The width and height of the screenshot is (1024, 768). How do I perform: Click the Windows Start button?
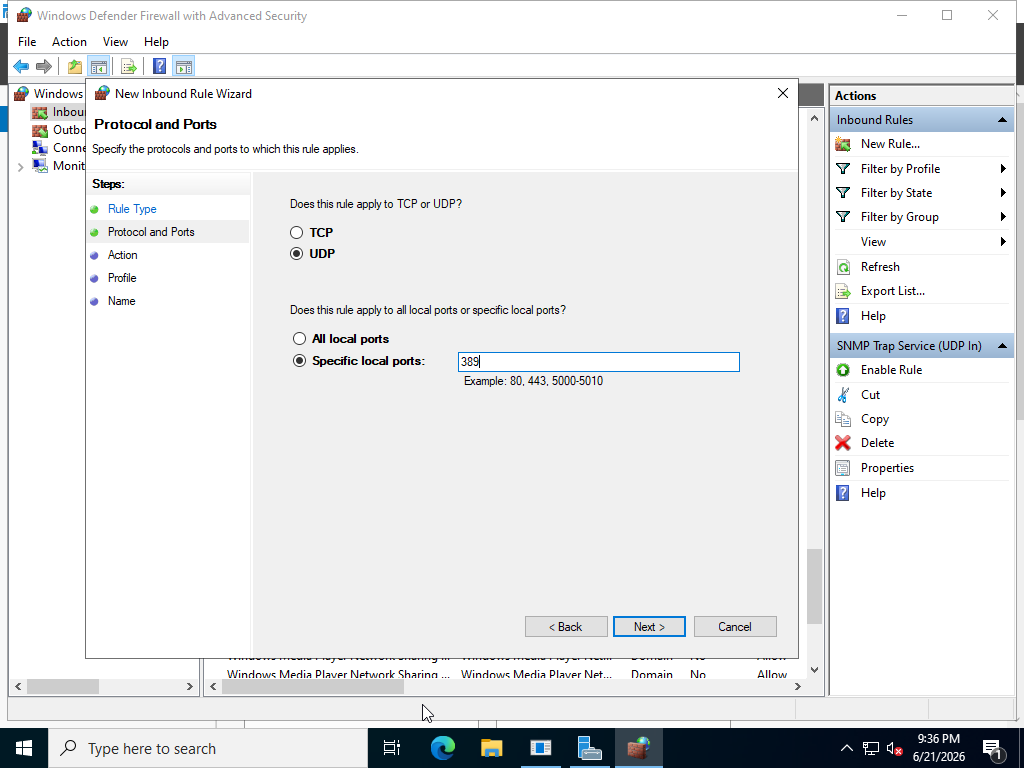coord(24,748)
